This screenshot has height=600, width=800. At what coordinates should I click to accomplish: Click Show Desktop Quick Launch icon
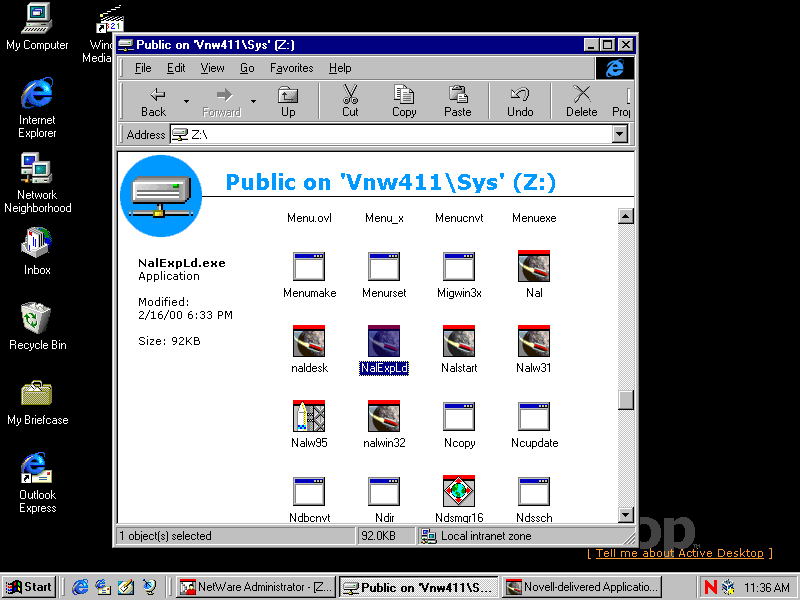126,587
